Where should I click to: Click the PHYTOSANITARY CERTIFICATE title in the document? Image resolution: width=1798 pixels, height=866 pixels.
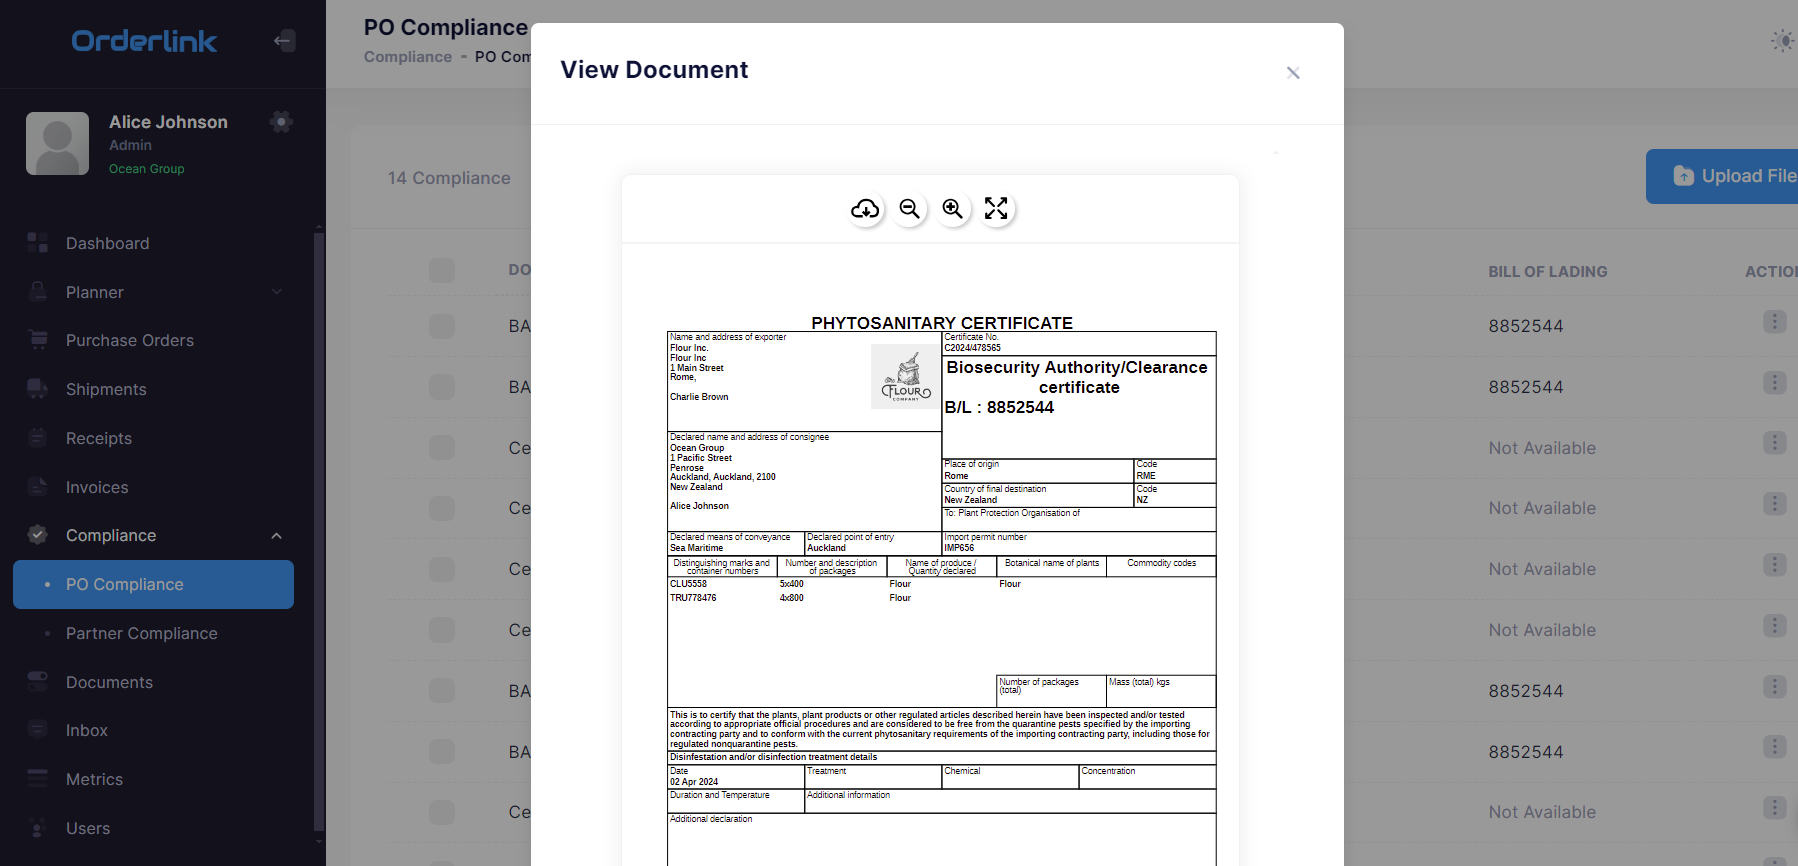coord(942,323)
